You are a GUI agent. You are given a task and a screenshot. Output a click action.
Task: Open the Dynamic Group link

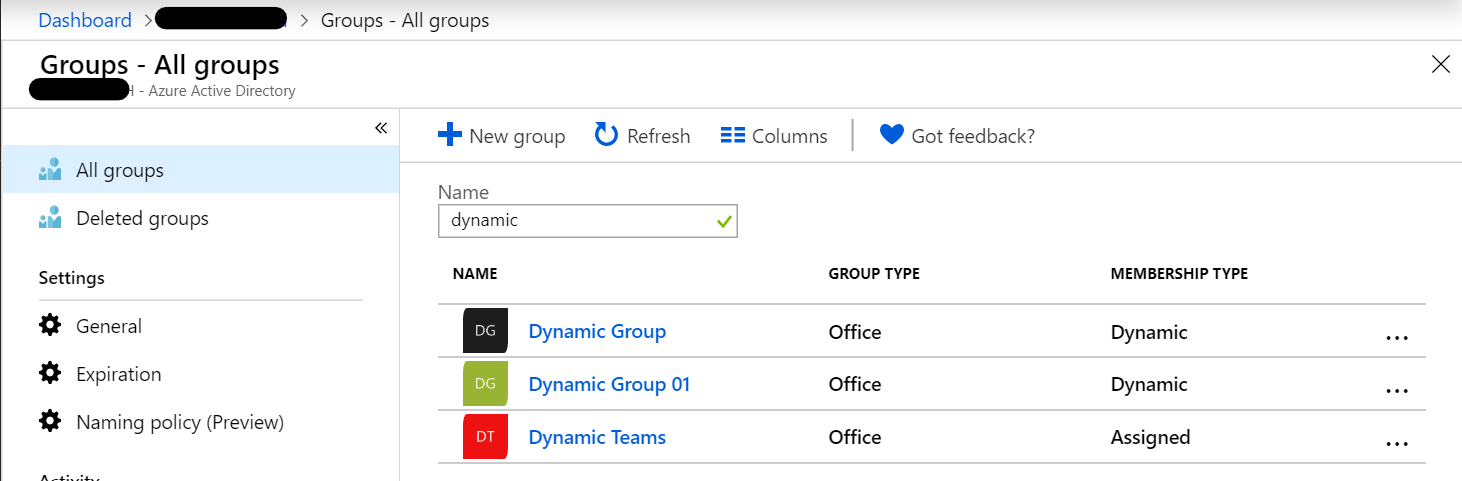597,331
